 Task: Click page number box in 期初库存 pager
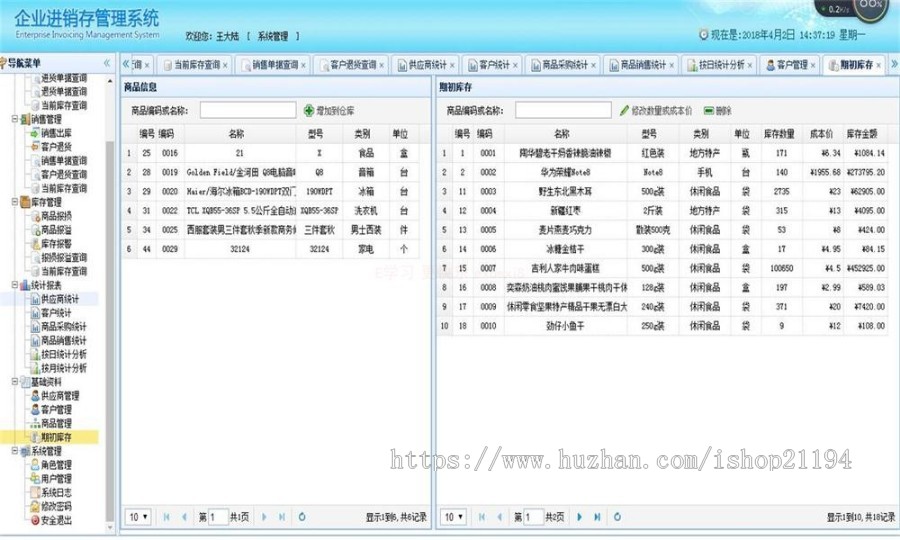pyautogui.click(x=533, y=517)
